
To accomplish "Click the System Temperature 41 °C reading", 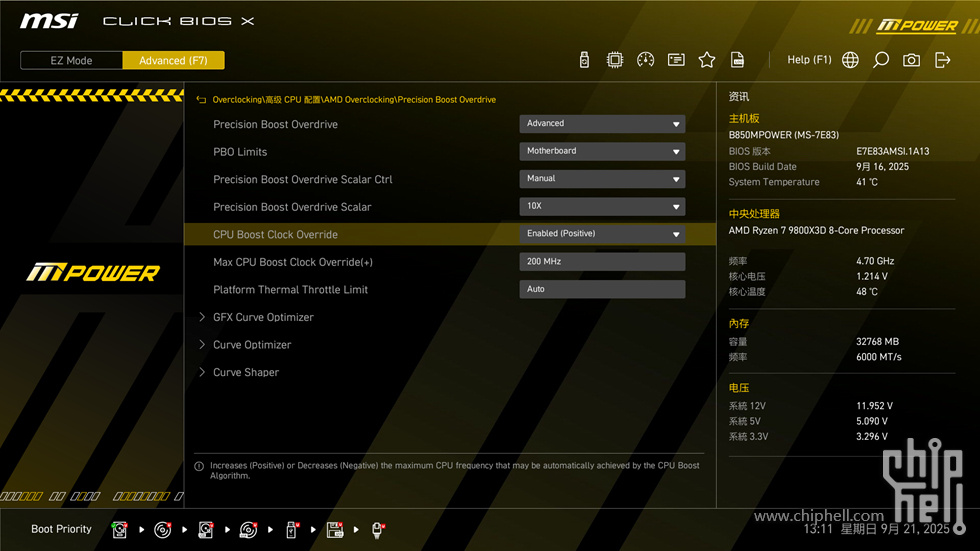I will 867,182.
